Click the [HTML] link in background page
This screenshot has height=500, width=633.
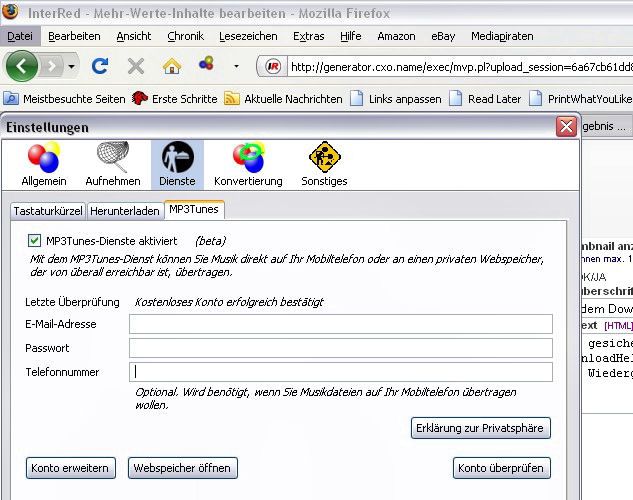click(x=618, y=326)
